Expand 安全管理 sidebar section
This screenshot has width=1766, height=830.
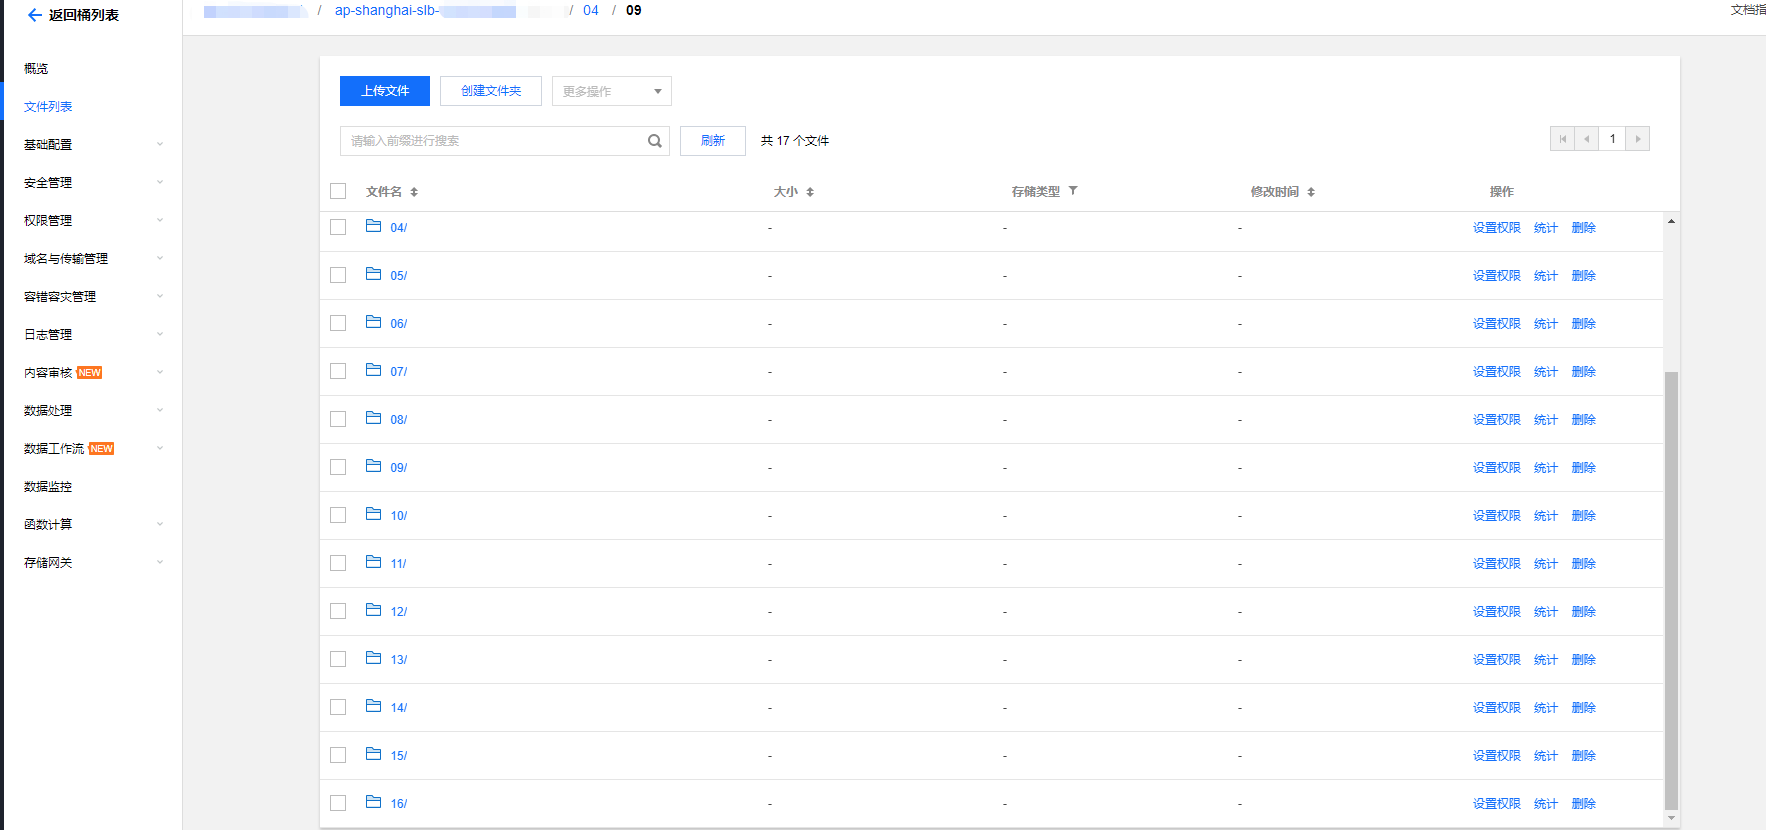click(160, 183)
